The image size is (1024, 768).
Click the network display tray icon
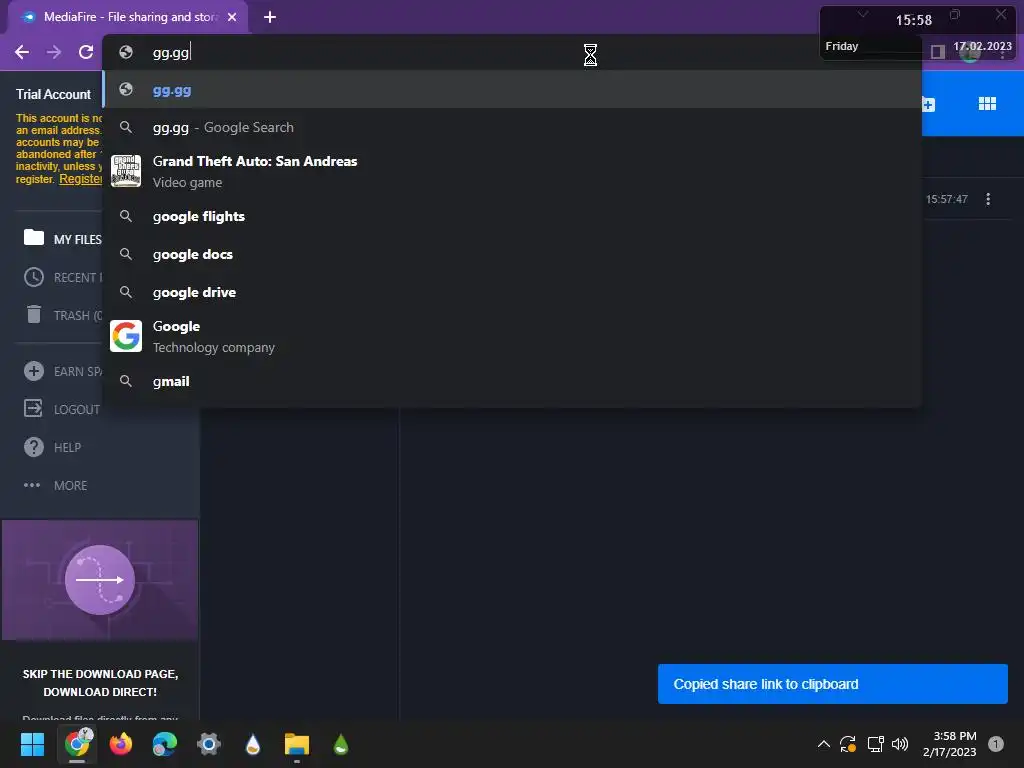tap(875, 744)
